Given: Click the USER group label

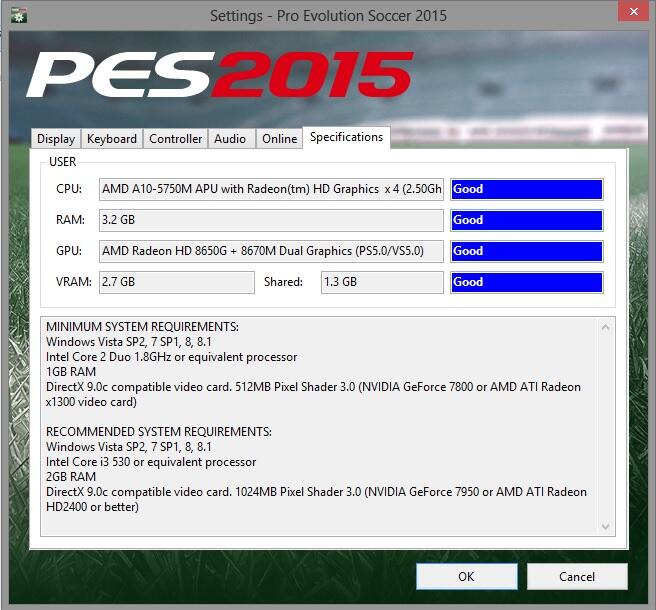Looking at the screenshot, I should coord(62,161).
